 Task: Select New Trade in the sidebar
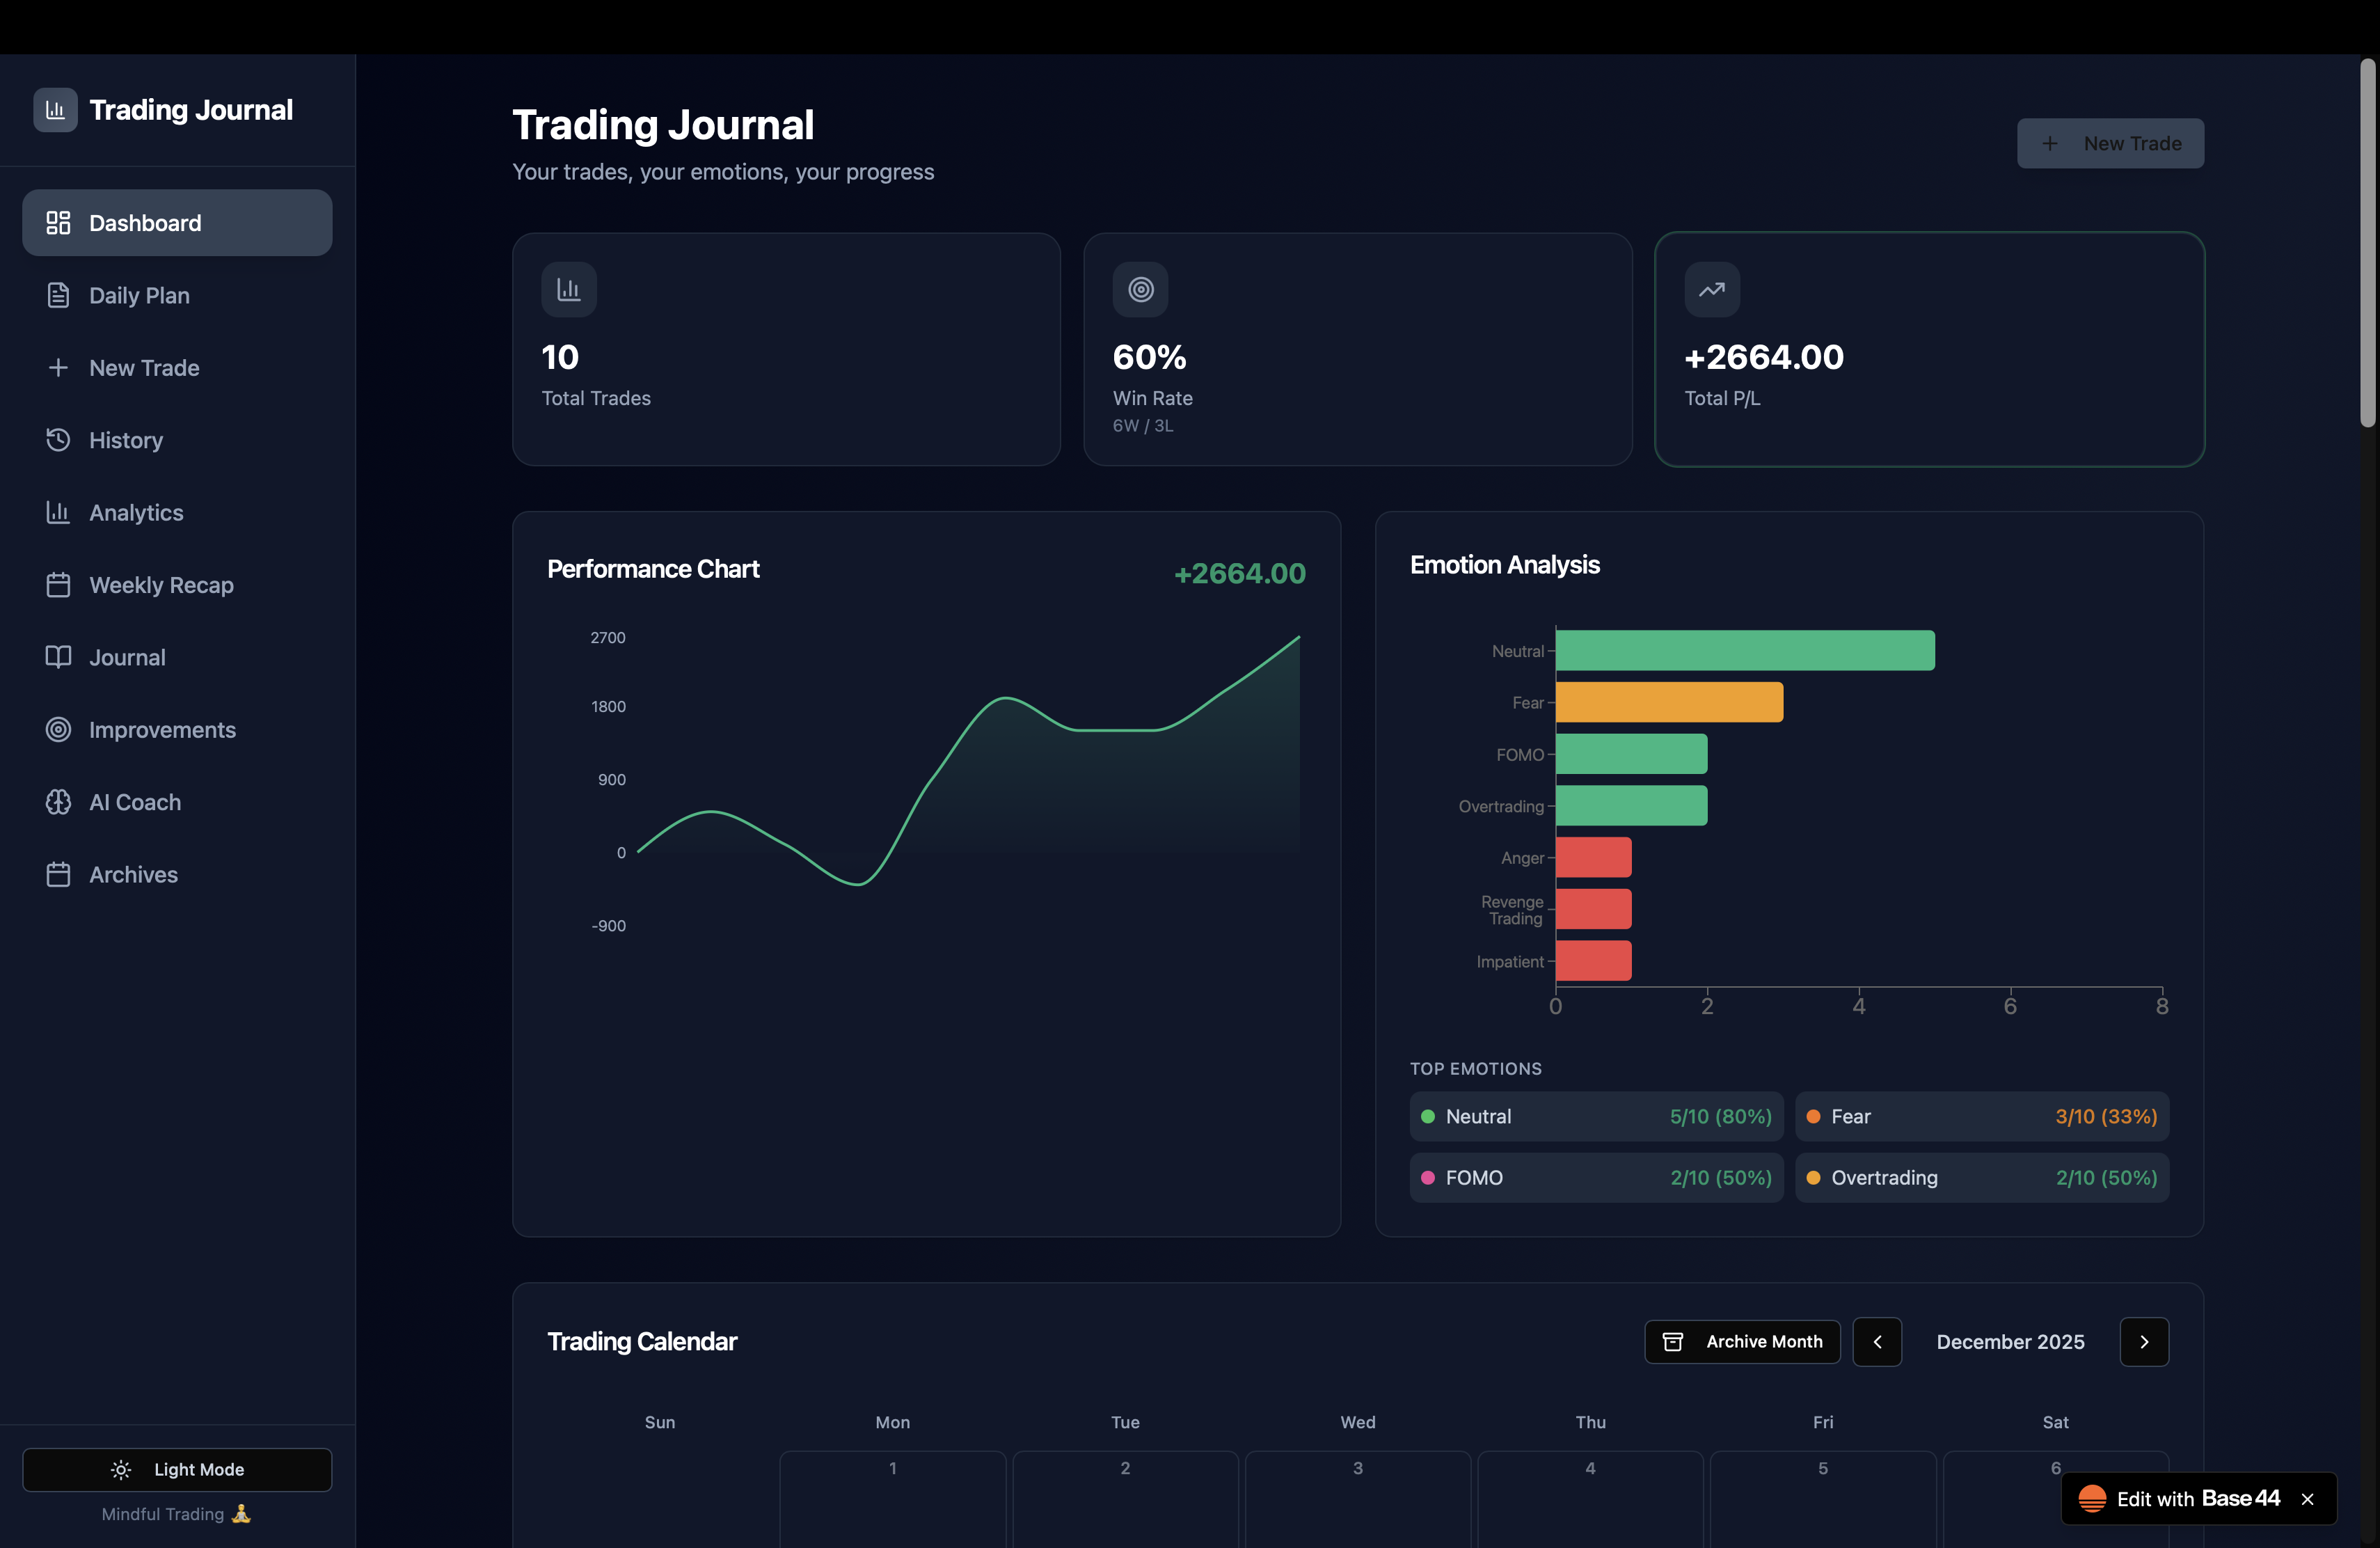click(x=177, y=368)
